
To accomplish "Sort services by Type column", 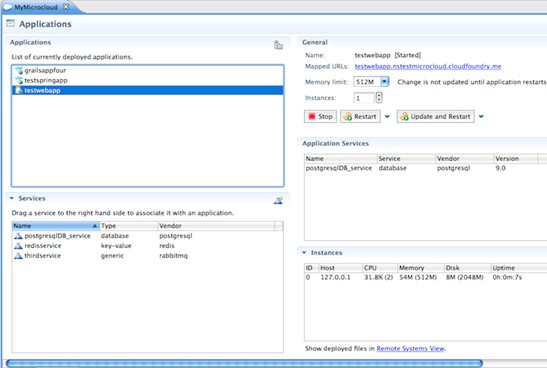I will 129,226.
